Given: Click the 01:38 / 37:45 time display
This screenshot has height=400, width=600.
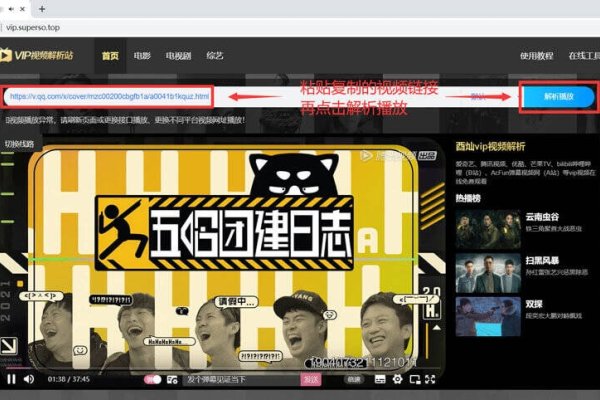Looking at the screenshot, I should coord(68,379).
